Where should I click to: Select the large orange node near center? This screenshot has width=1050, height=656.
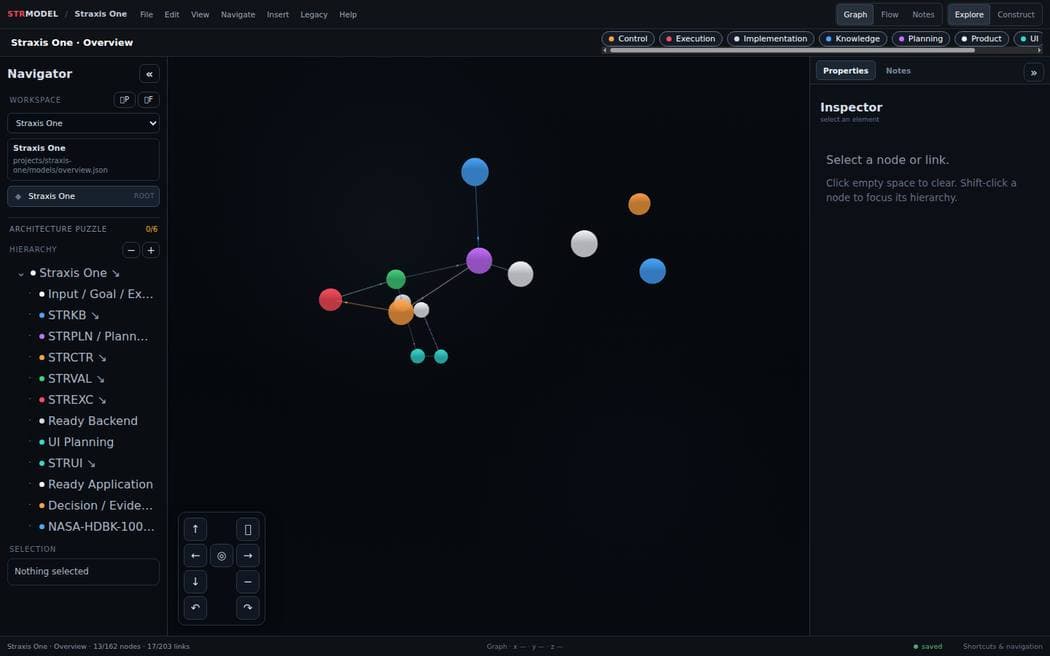(x=400, y=312)
